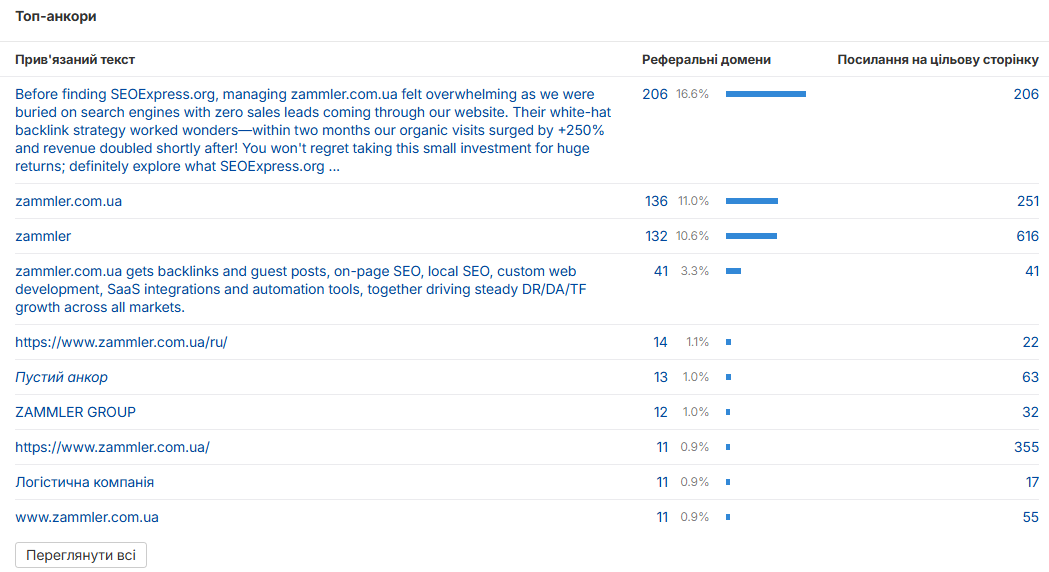Viewport: 1049px width, 572px height.
Task: Click the https://www.zammler.com.ua/ anchor link
Action: click(112, 448)
